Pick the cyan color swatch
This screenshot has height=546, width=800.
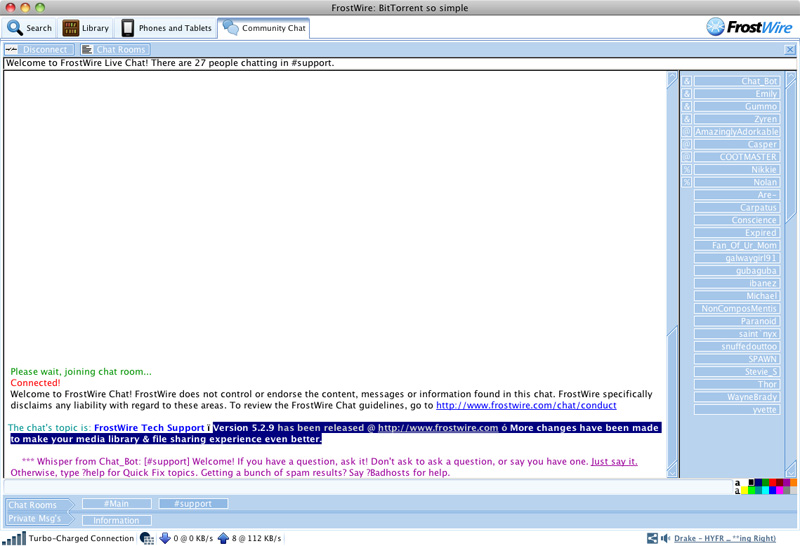(765, 490)
